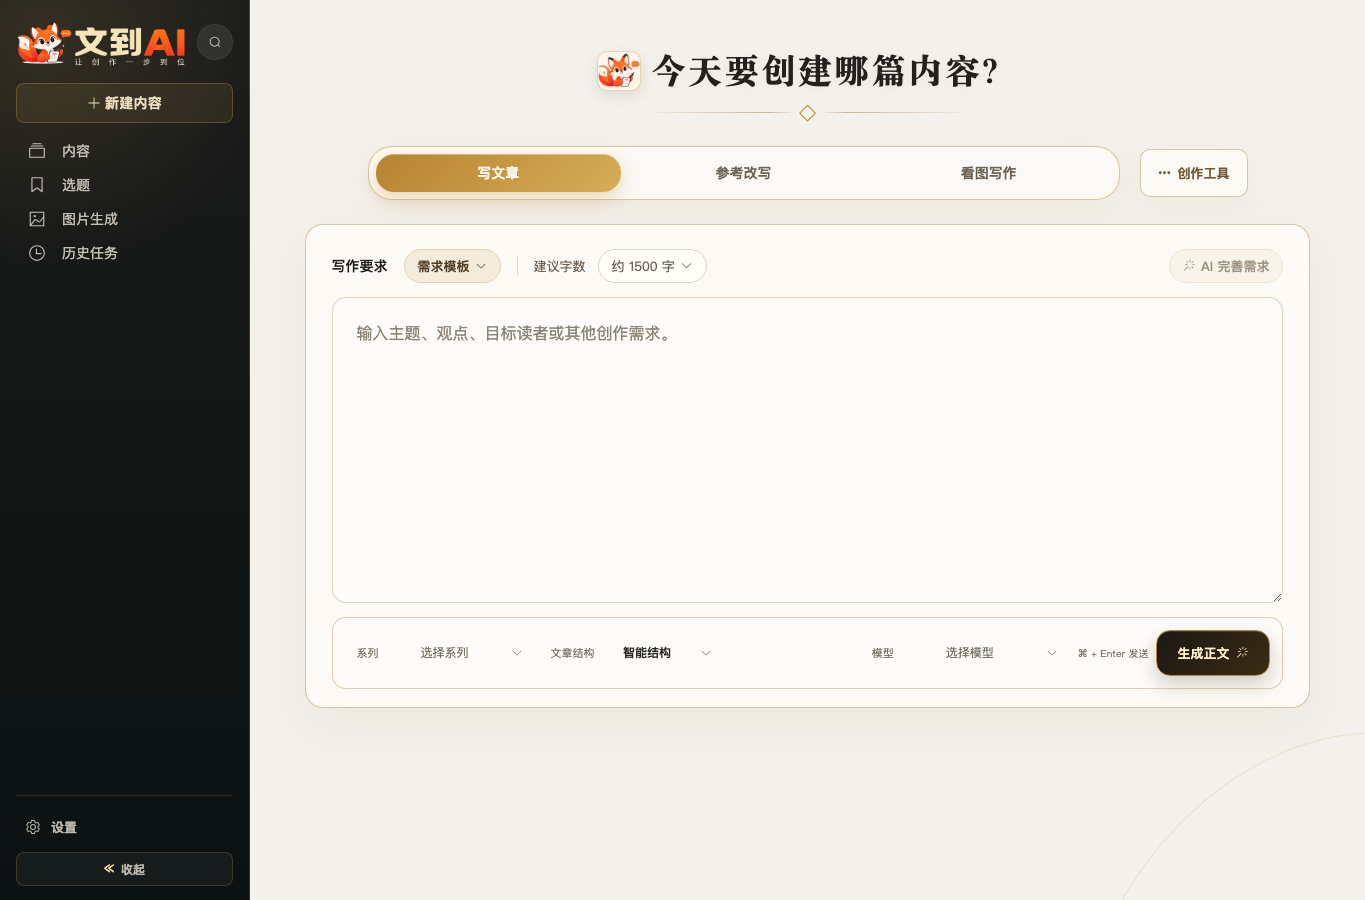Click the sparkle icon on 生成正文 button
The image size is (1365, 900).
[1243, 652]
